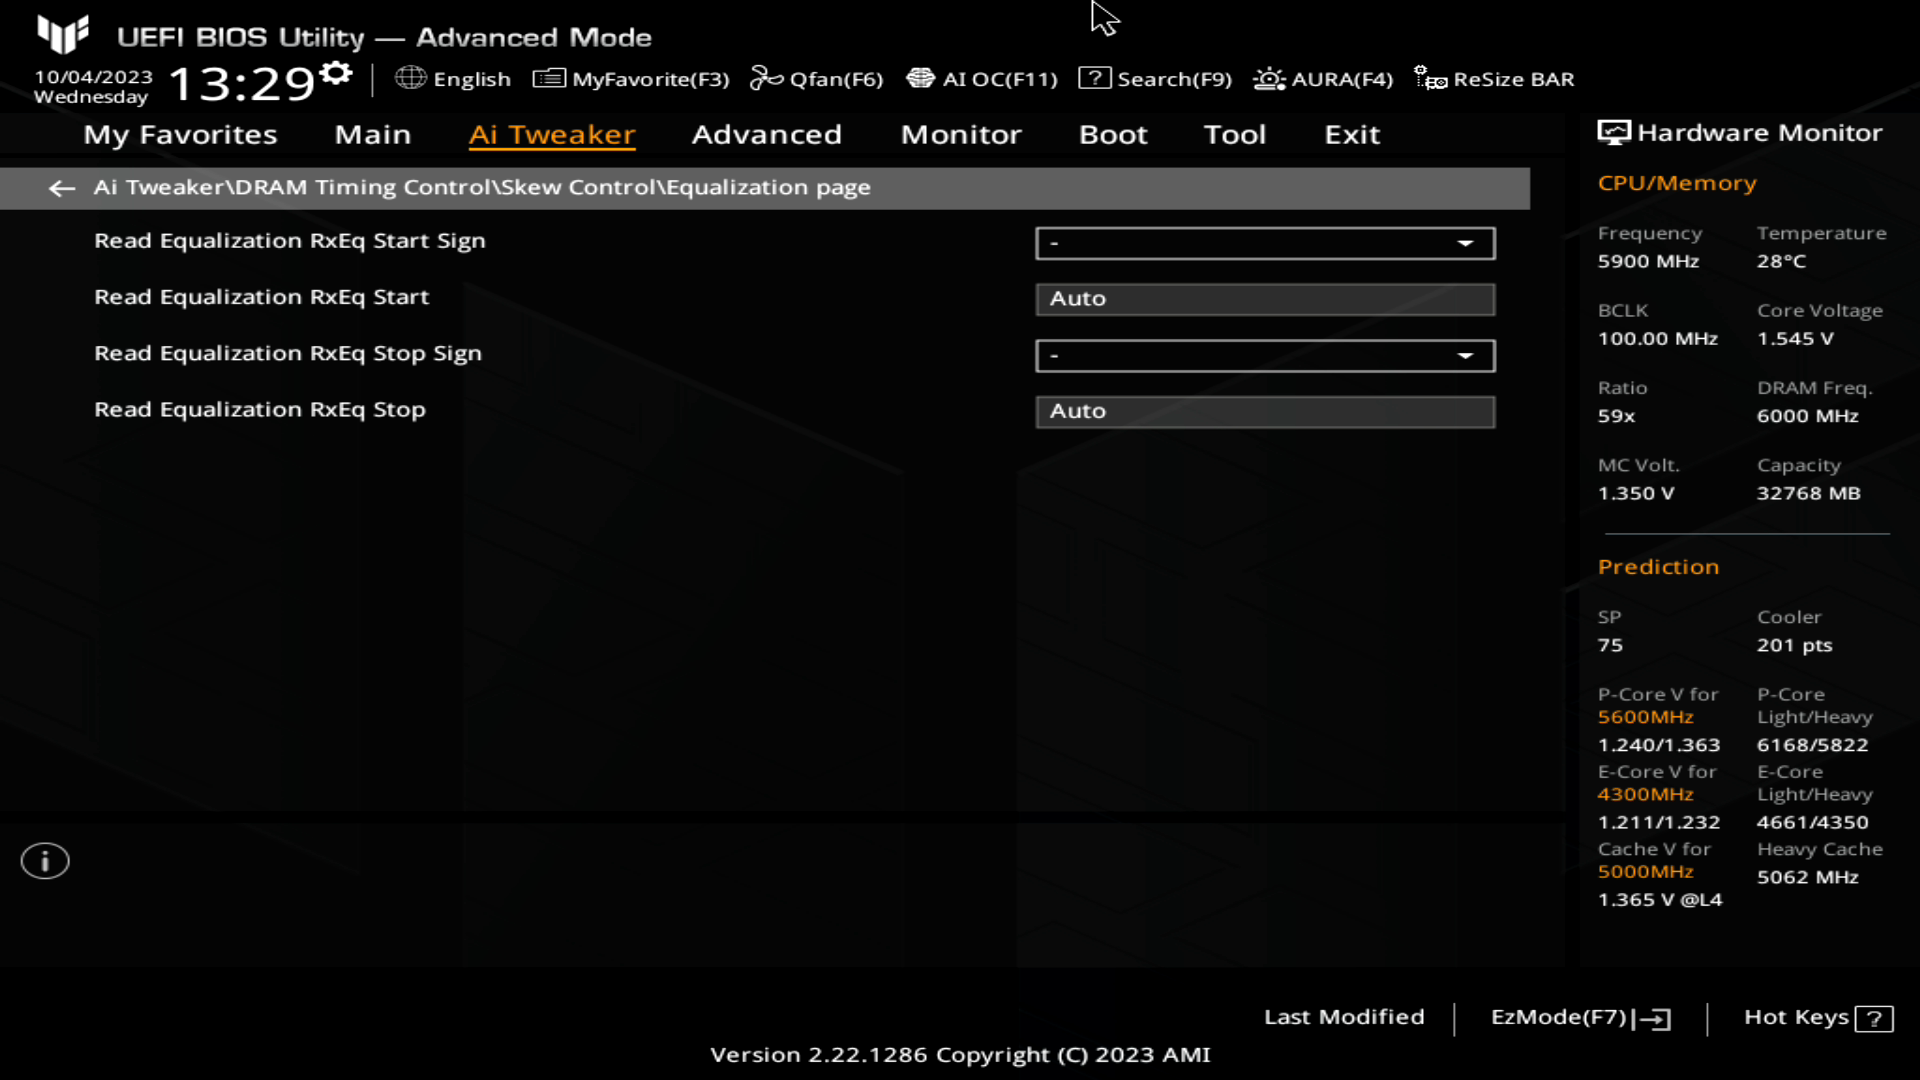The height and width of the screenshot is (1080, 1920).
Task: Click the ReSize BAR icon
Action: pos(1430,78)
